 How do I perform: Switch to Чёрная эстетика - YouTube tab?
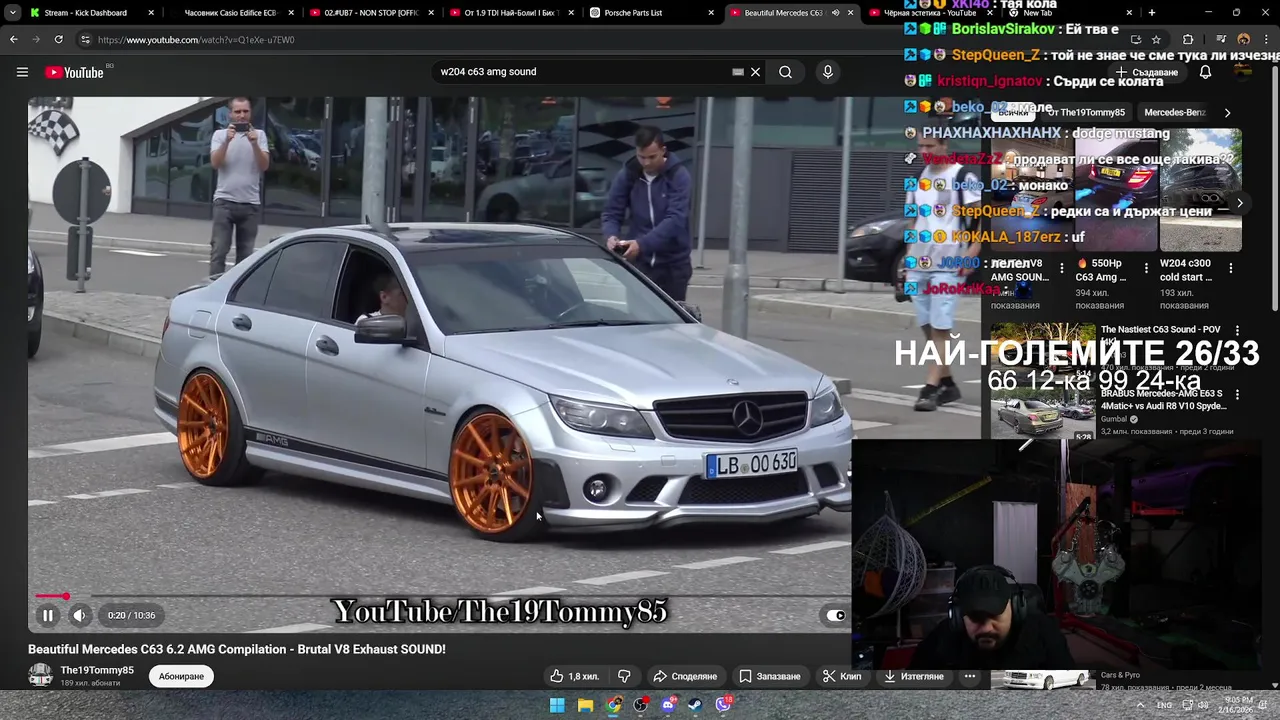coord(929,13)
